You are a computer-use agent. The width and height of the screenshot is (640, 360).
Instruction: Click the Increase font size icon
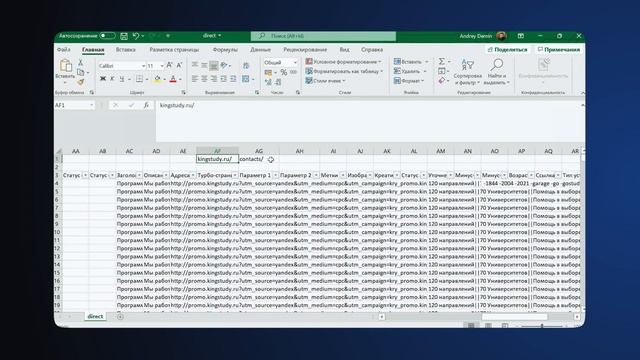click(x=169, y=65)
